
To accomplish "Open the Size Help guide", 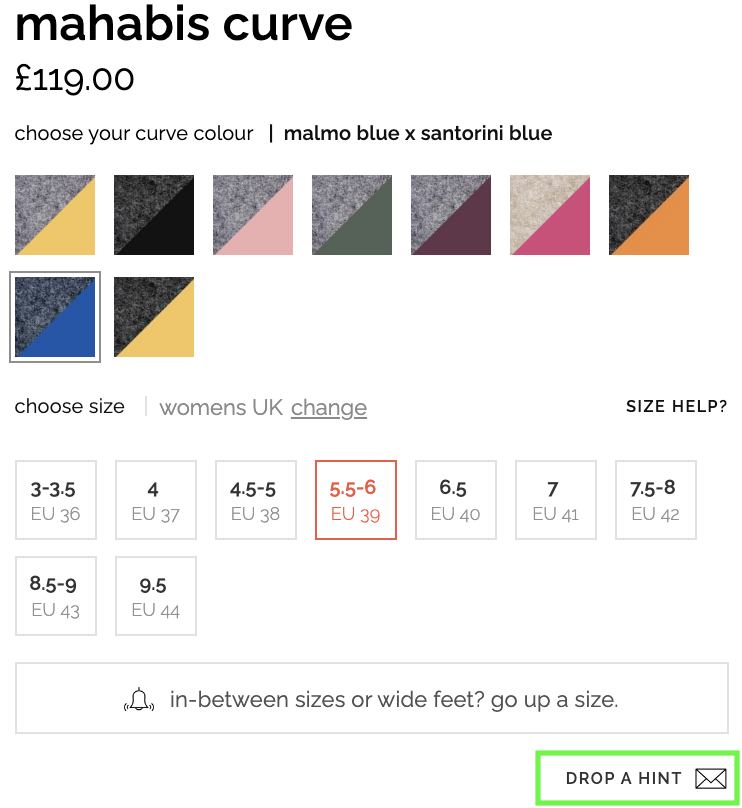I will (x=676, y=407).
